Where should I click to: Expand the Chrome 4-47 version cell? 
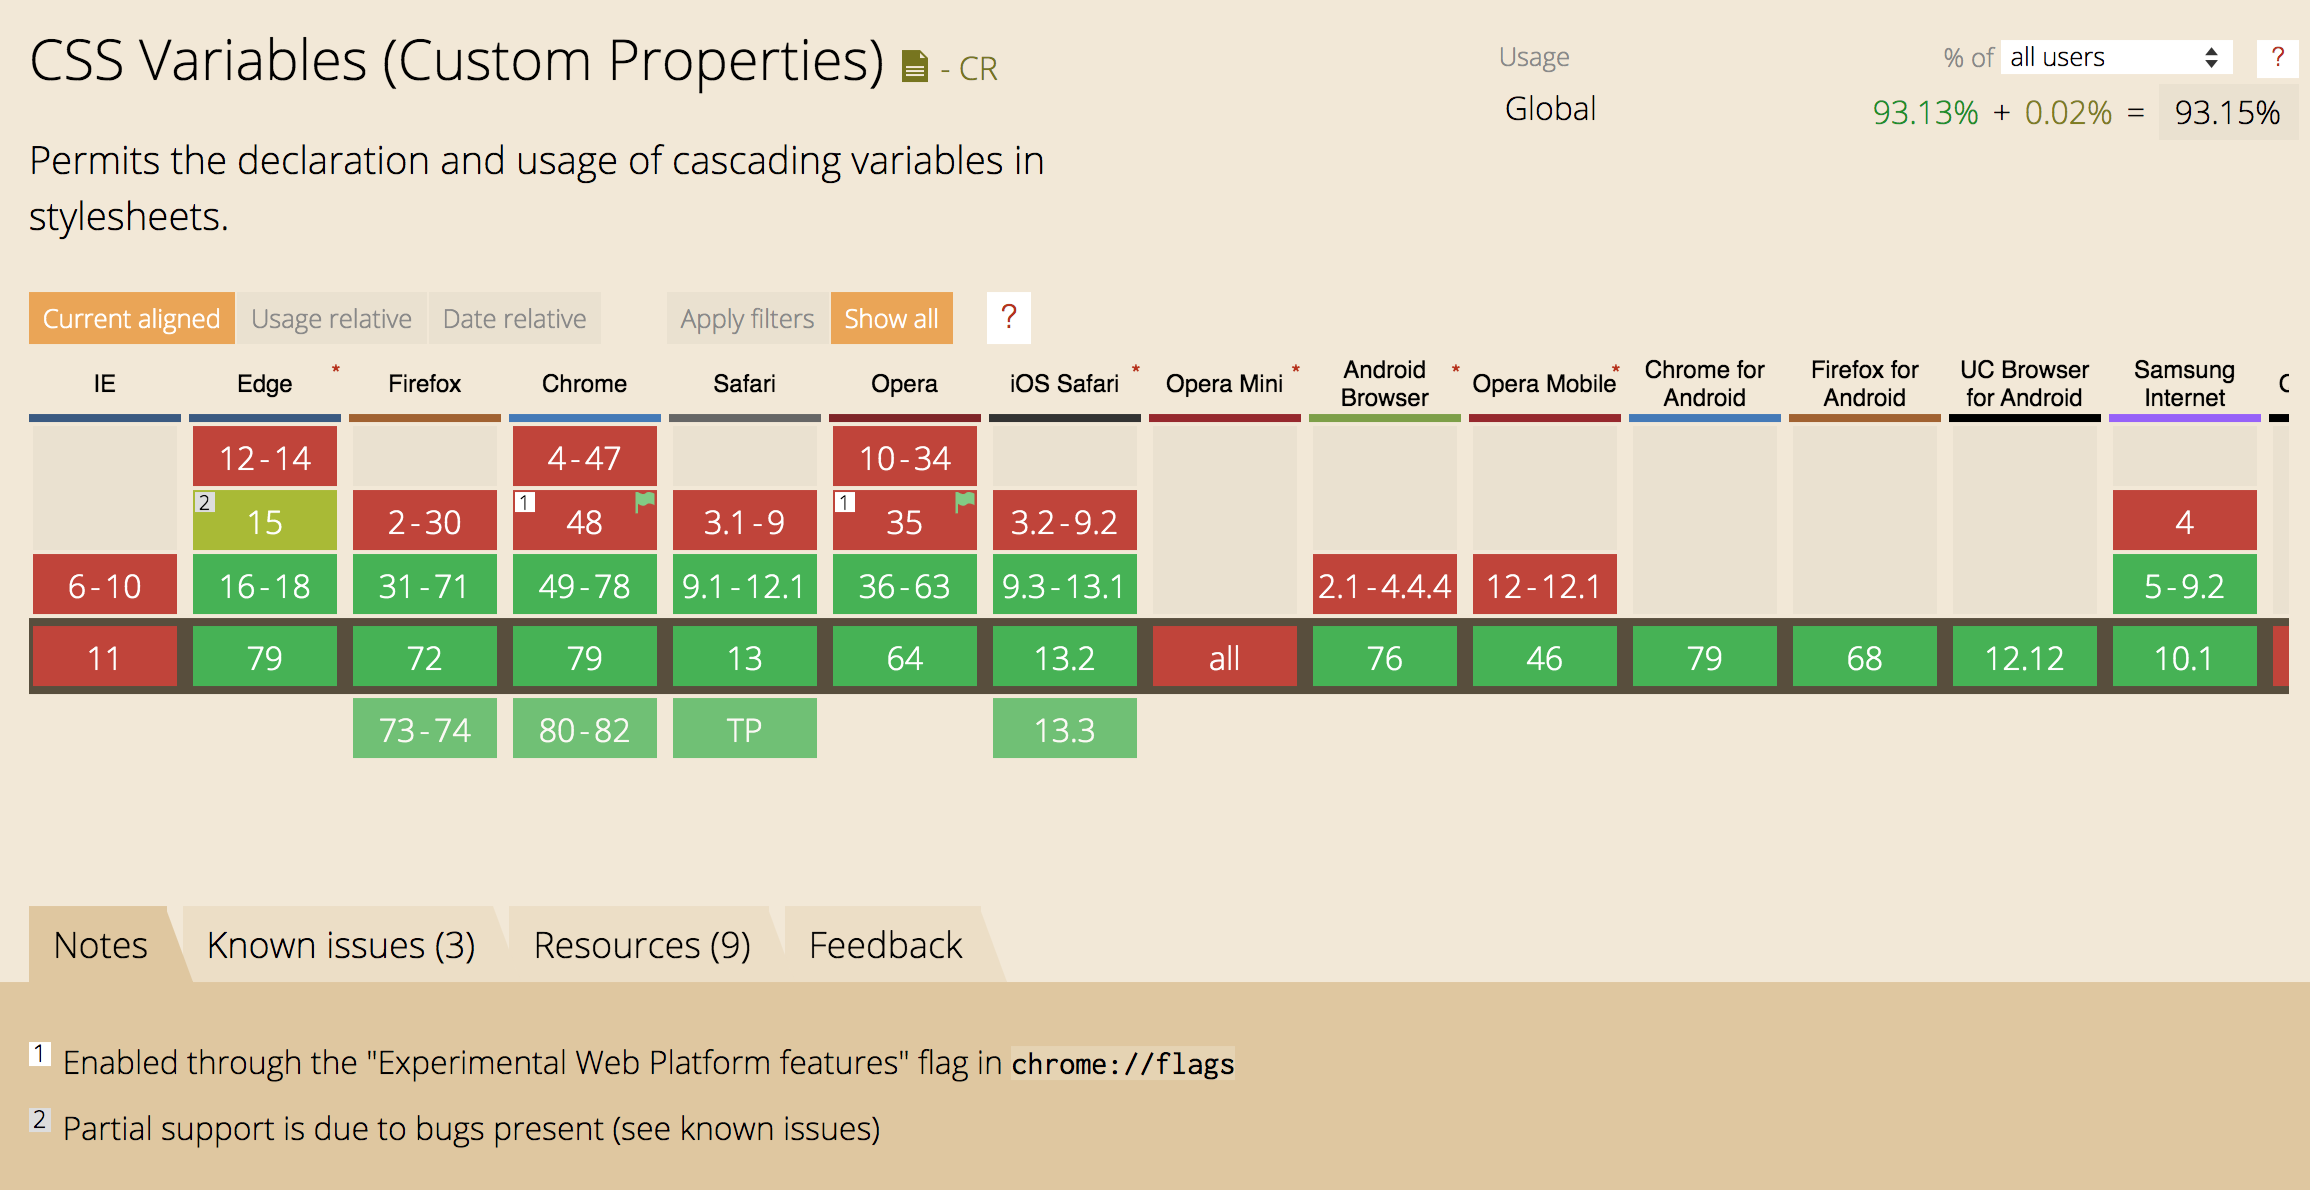[x=584, y=458]
